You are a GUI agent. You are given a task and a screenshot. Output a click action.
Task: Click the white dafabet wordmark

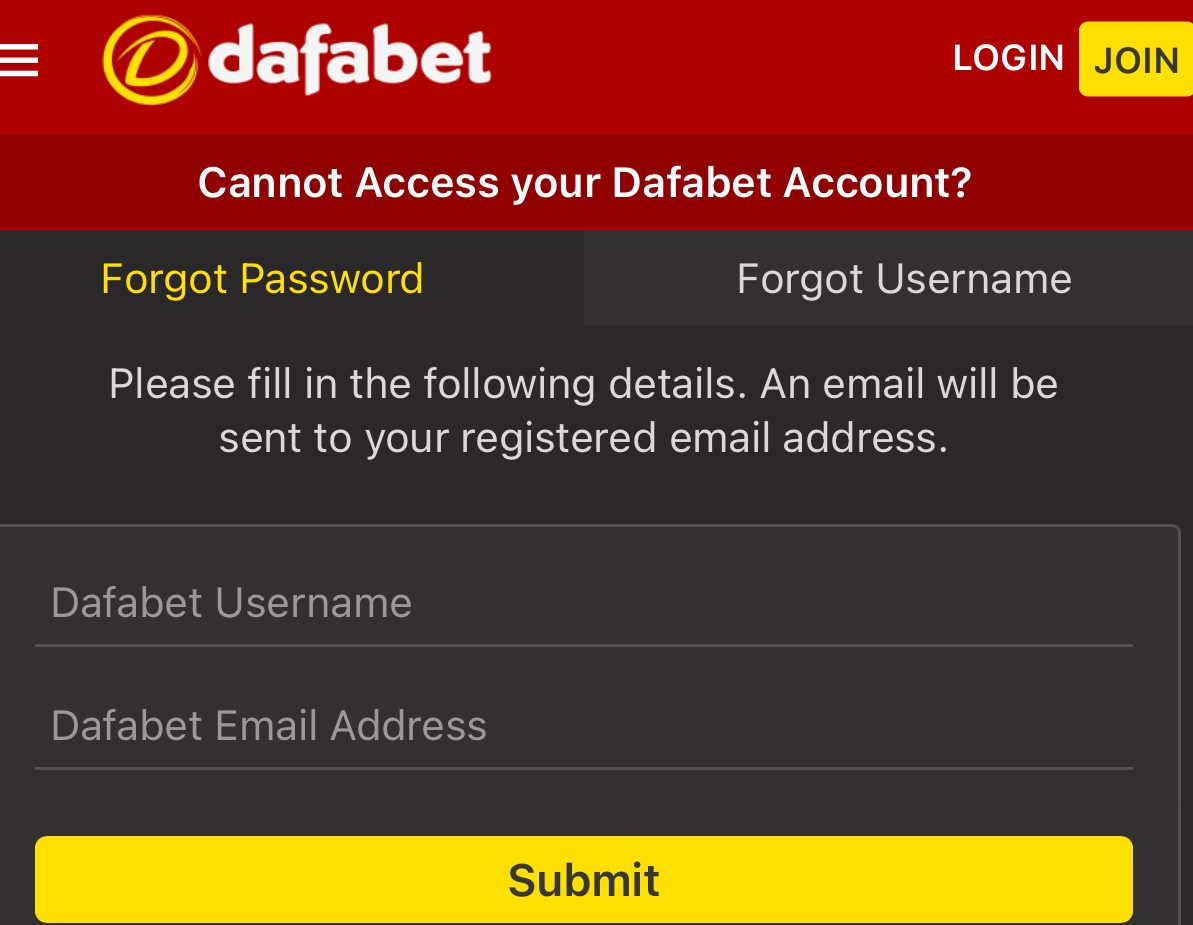[x=350, y=60]
